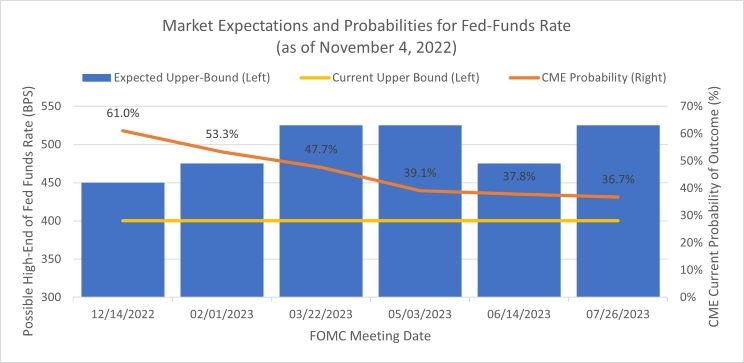Image resolution: width=744 pixels, height=363 pixels.
Task: Click the 36.7% data label
Action: [618, 180]
